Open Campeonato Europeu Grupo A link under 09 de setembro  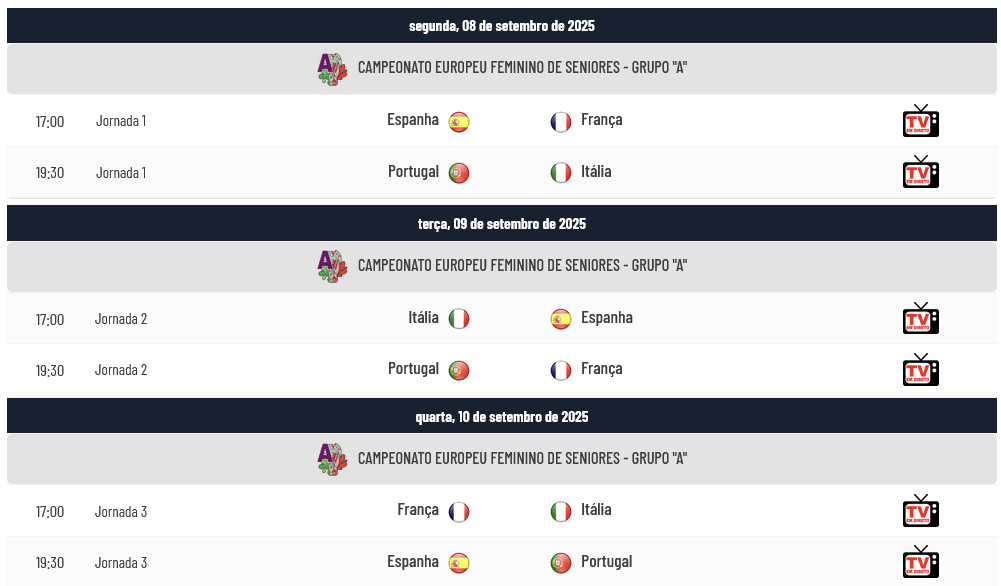(522, 266)
